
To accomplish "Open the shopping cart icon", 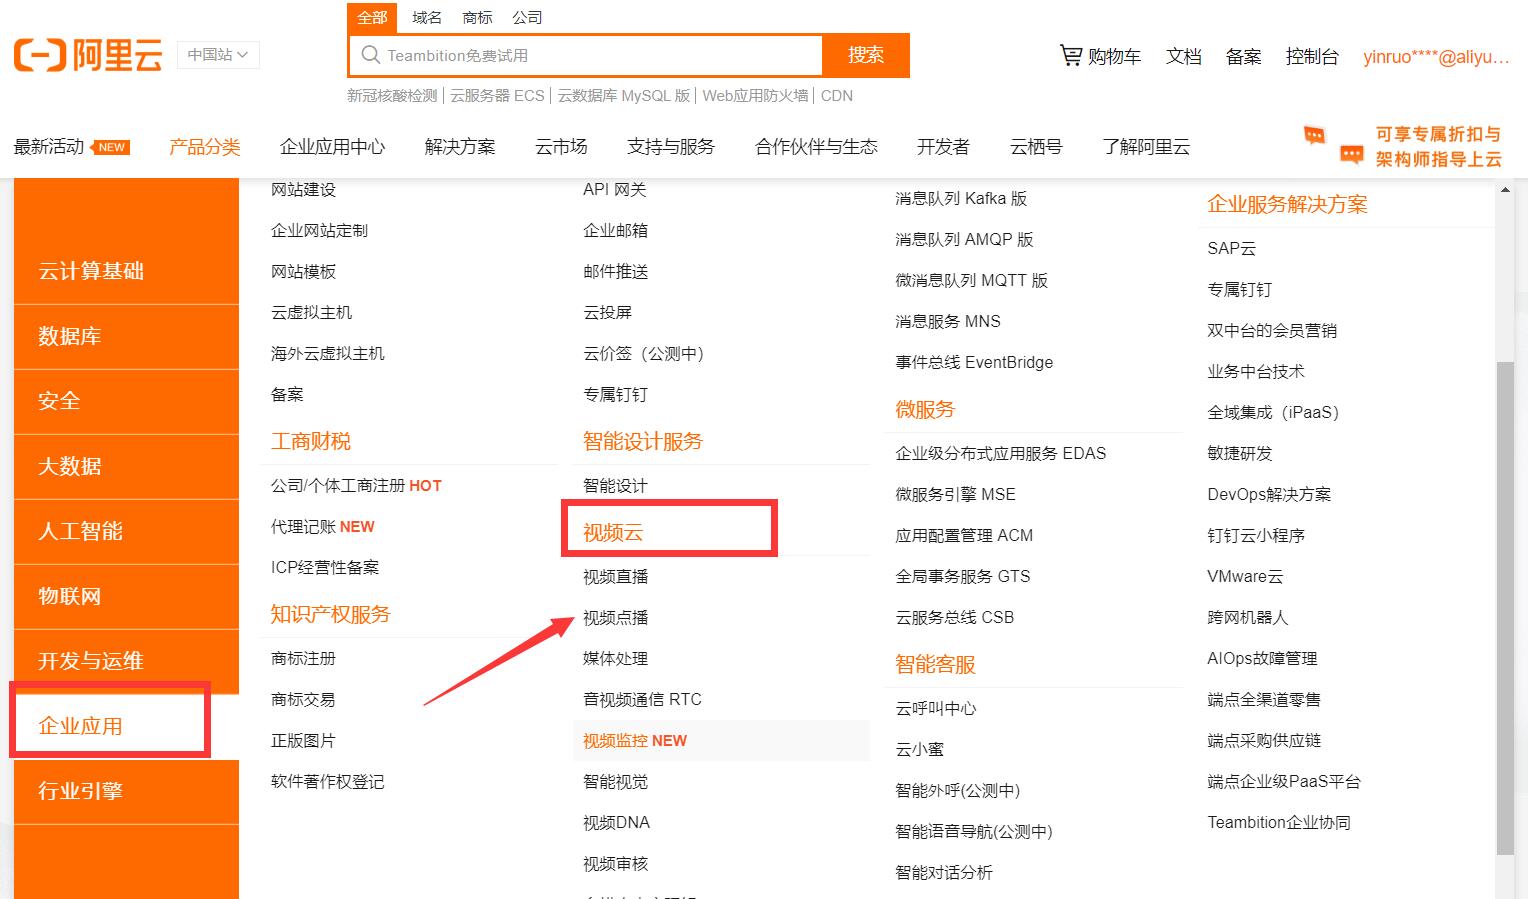I will coord(1071,56).
